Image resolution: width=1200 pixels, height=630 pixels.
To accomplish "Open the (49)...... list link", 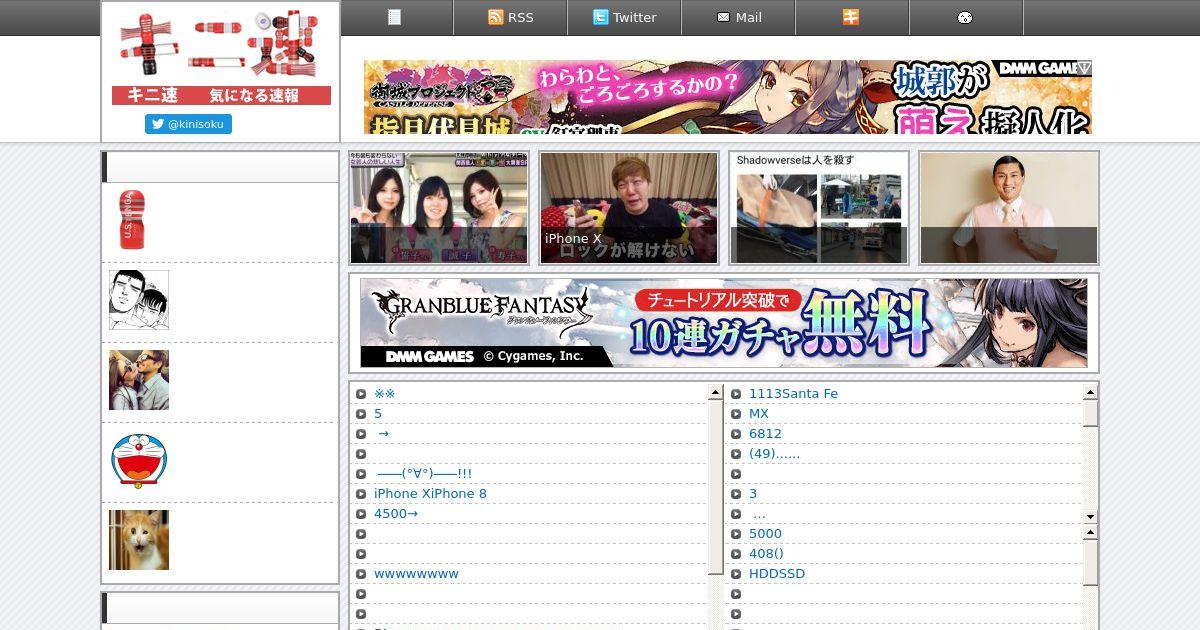I will tap(774, 453).
